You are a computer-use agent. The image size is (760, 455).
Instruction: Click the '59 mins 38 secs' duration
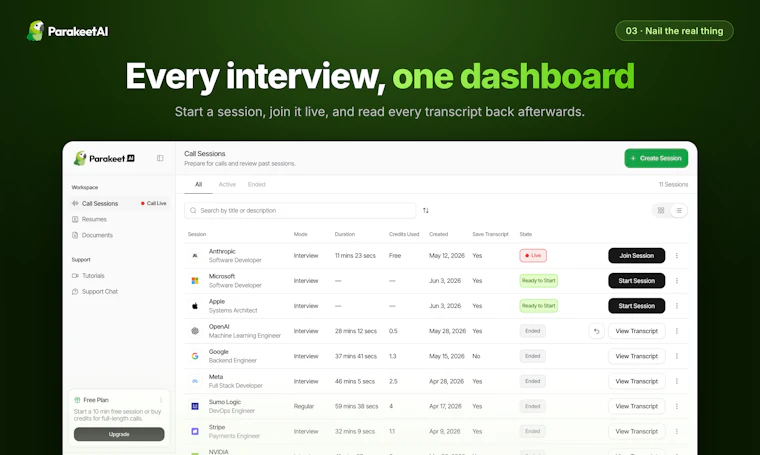click(356, 406)
